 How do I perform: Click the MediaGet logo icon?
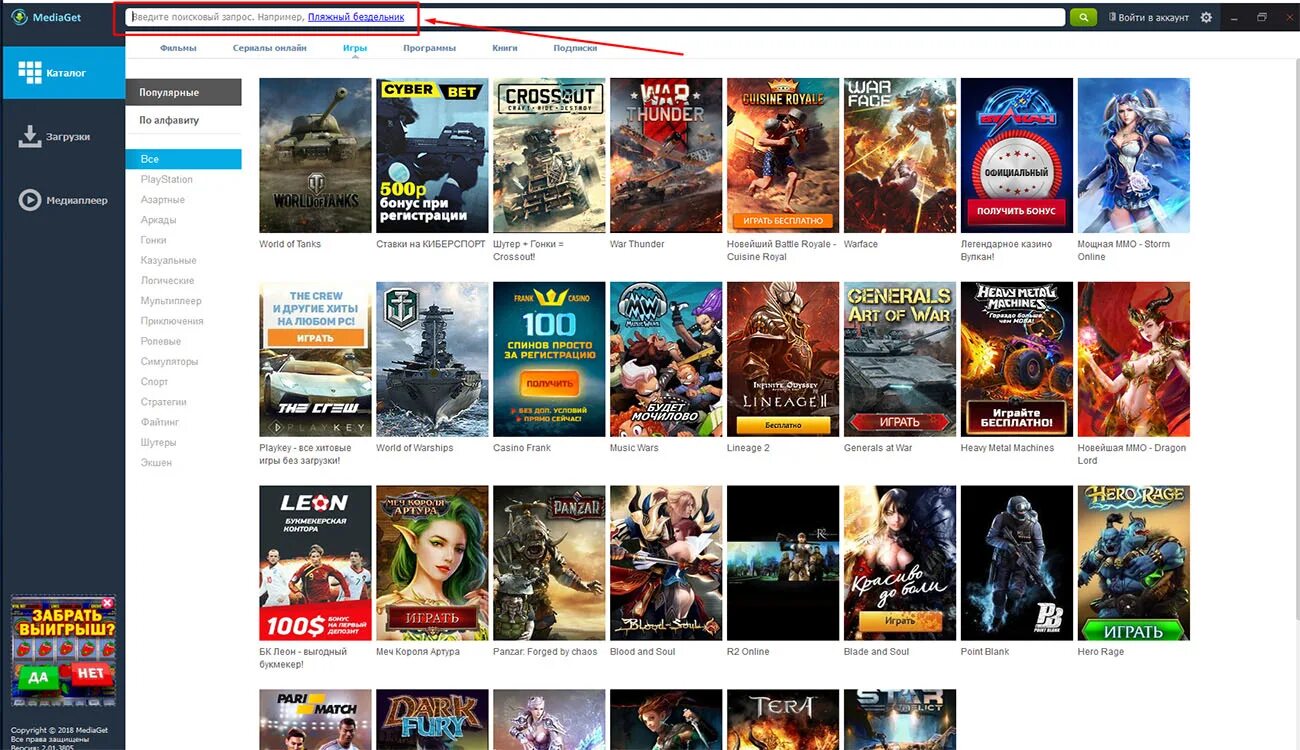[19, 17]
